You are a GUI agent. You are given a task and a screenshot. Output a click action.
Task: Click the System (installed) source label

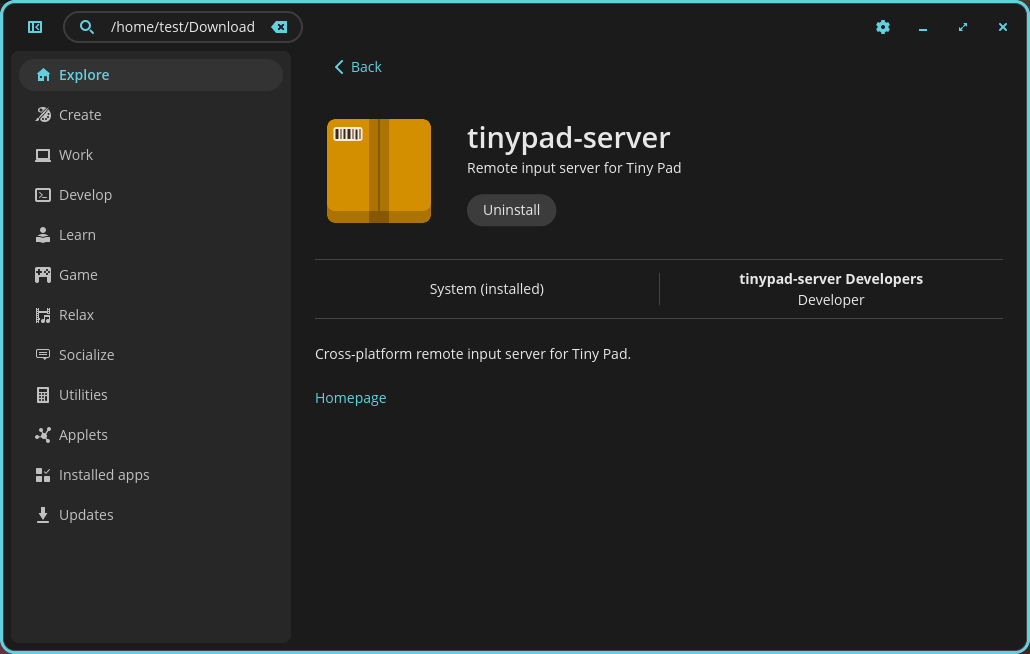point(487,289)
